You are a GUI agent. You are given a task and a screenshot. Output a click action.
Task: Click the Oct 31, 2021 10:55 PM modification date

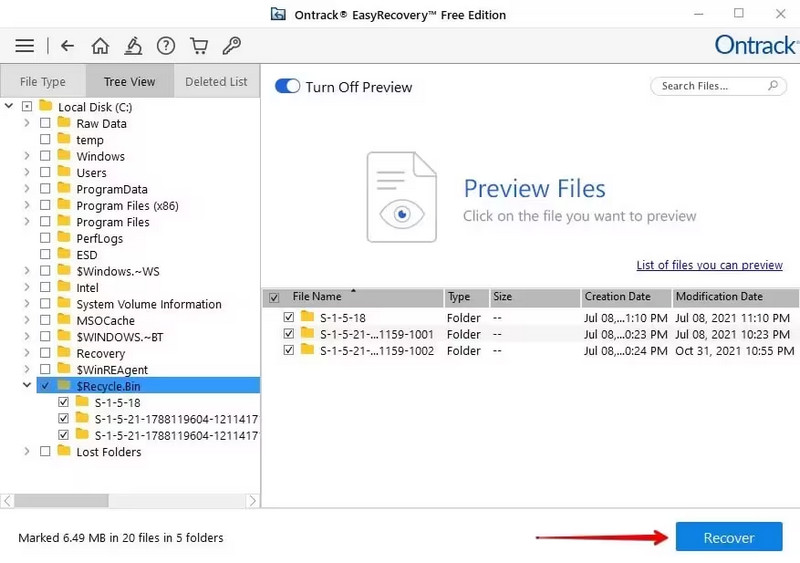735,351
